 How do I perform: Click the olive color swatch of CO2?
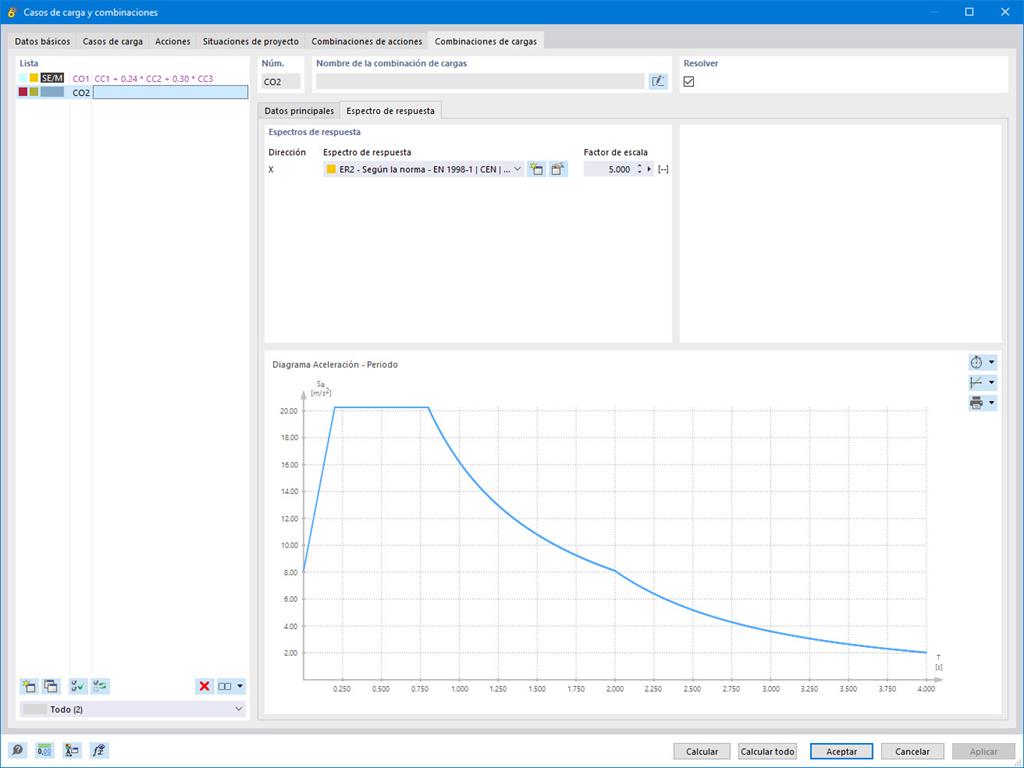pos(34,92)
